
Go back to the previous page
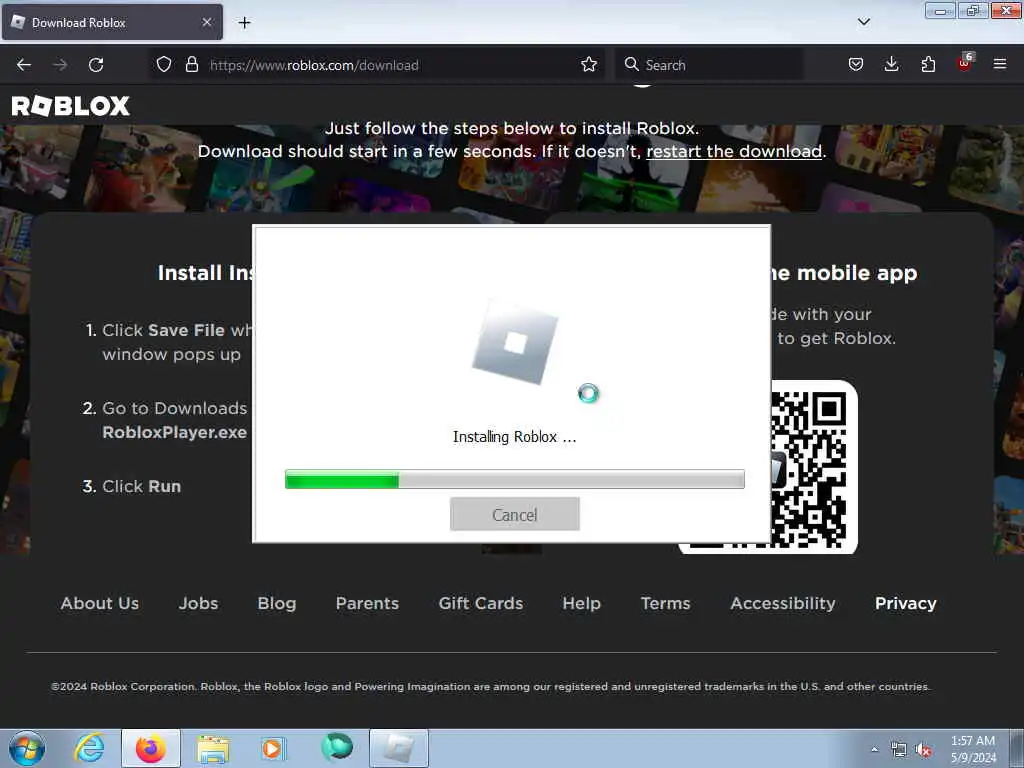pyautogui.click(x=24, y=65)
